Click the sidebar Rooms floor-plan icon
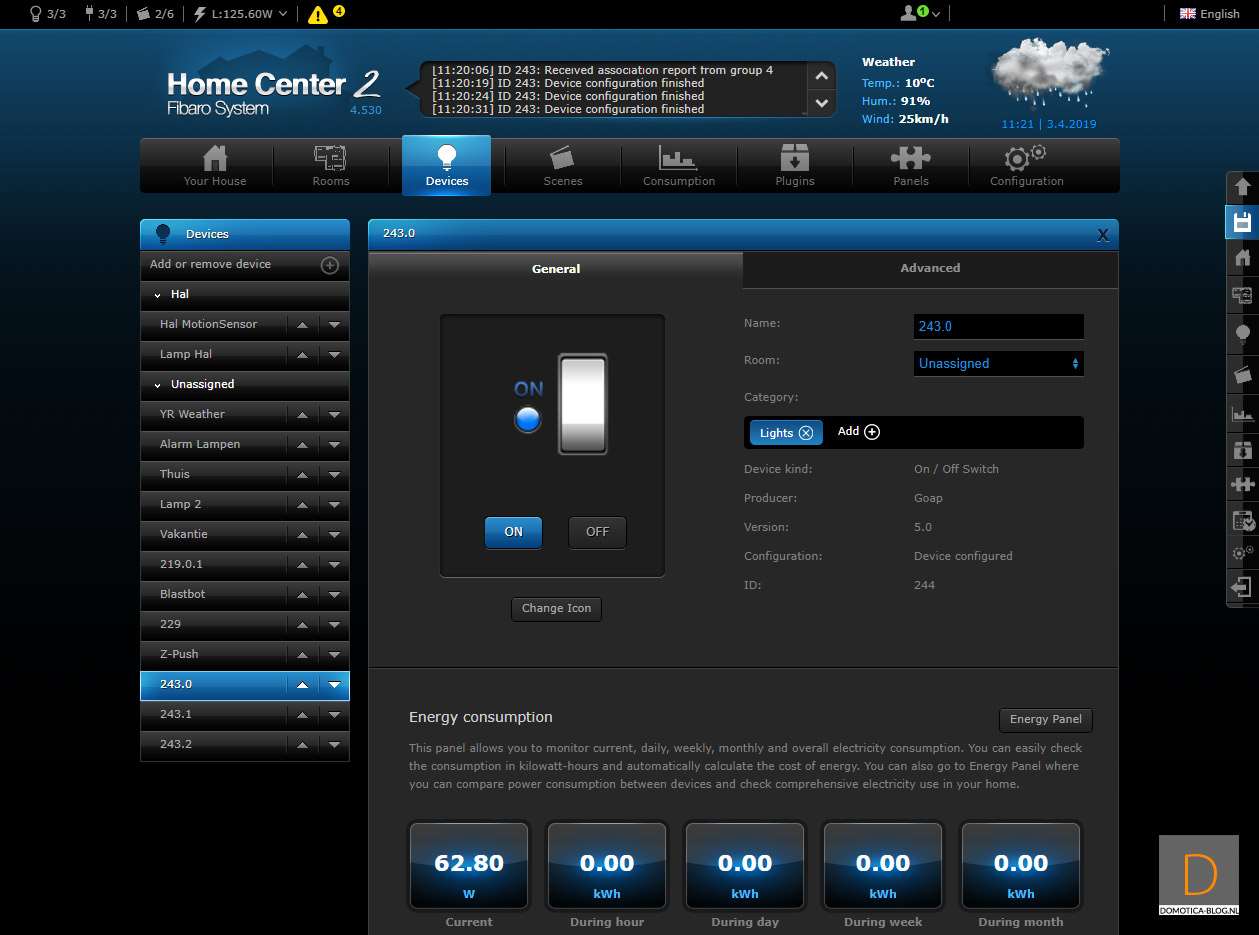1259x935 pixels. pos(1242,296)
